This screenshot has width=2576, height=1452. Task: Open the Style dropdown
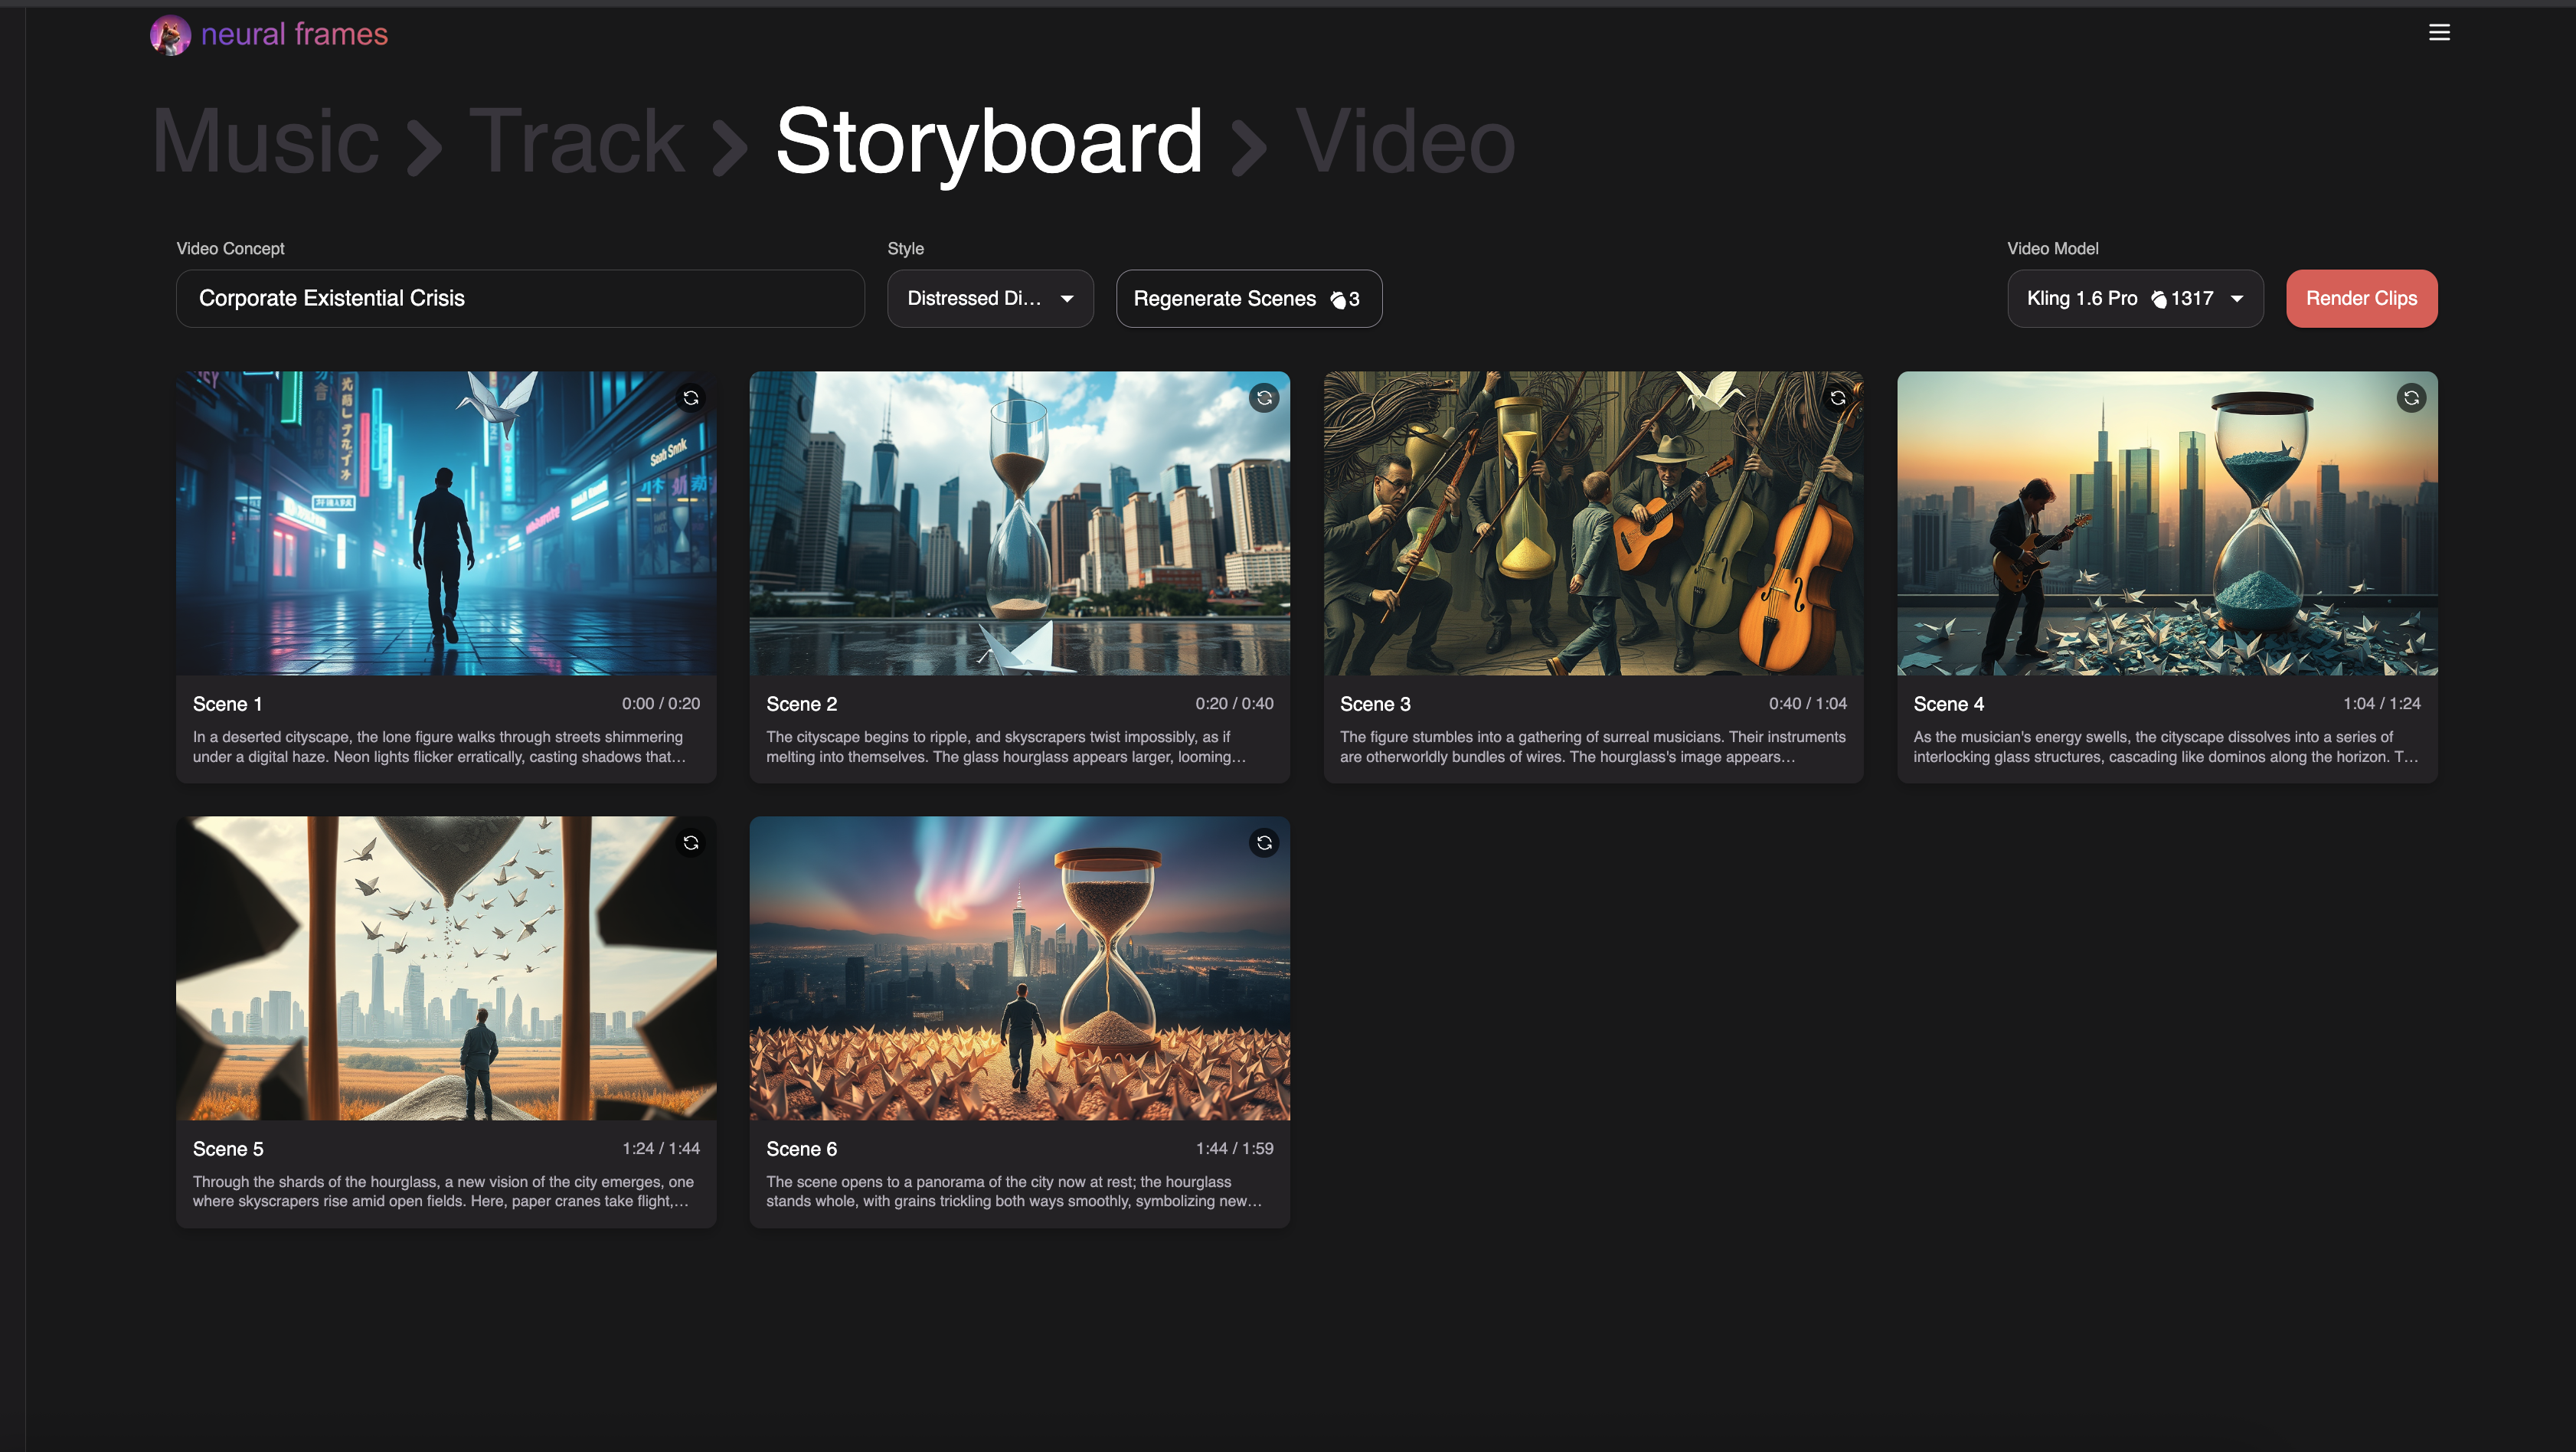(x=990, y=298)
